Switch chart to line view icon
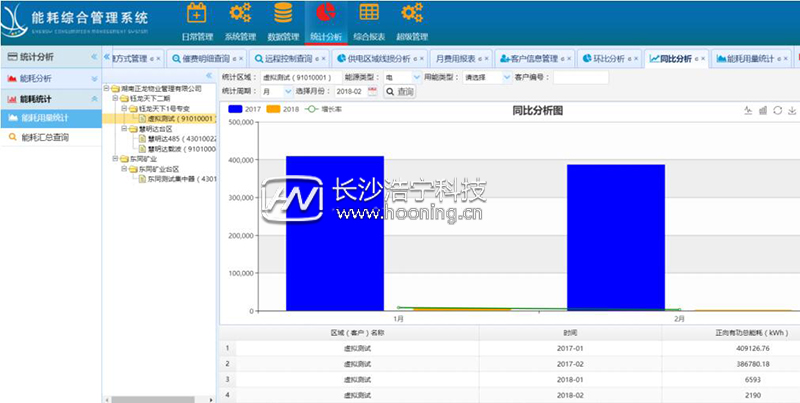Viewport: 800px width, 403px height. 746,111
